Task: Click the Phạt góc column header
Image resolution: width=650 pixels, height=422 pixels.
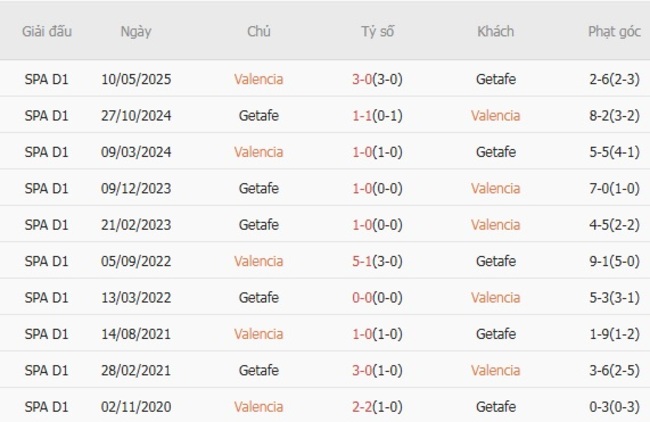Action: pyautogui.click(x=614, y=32)
